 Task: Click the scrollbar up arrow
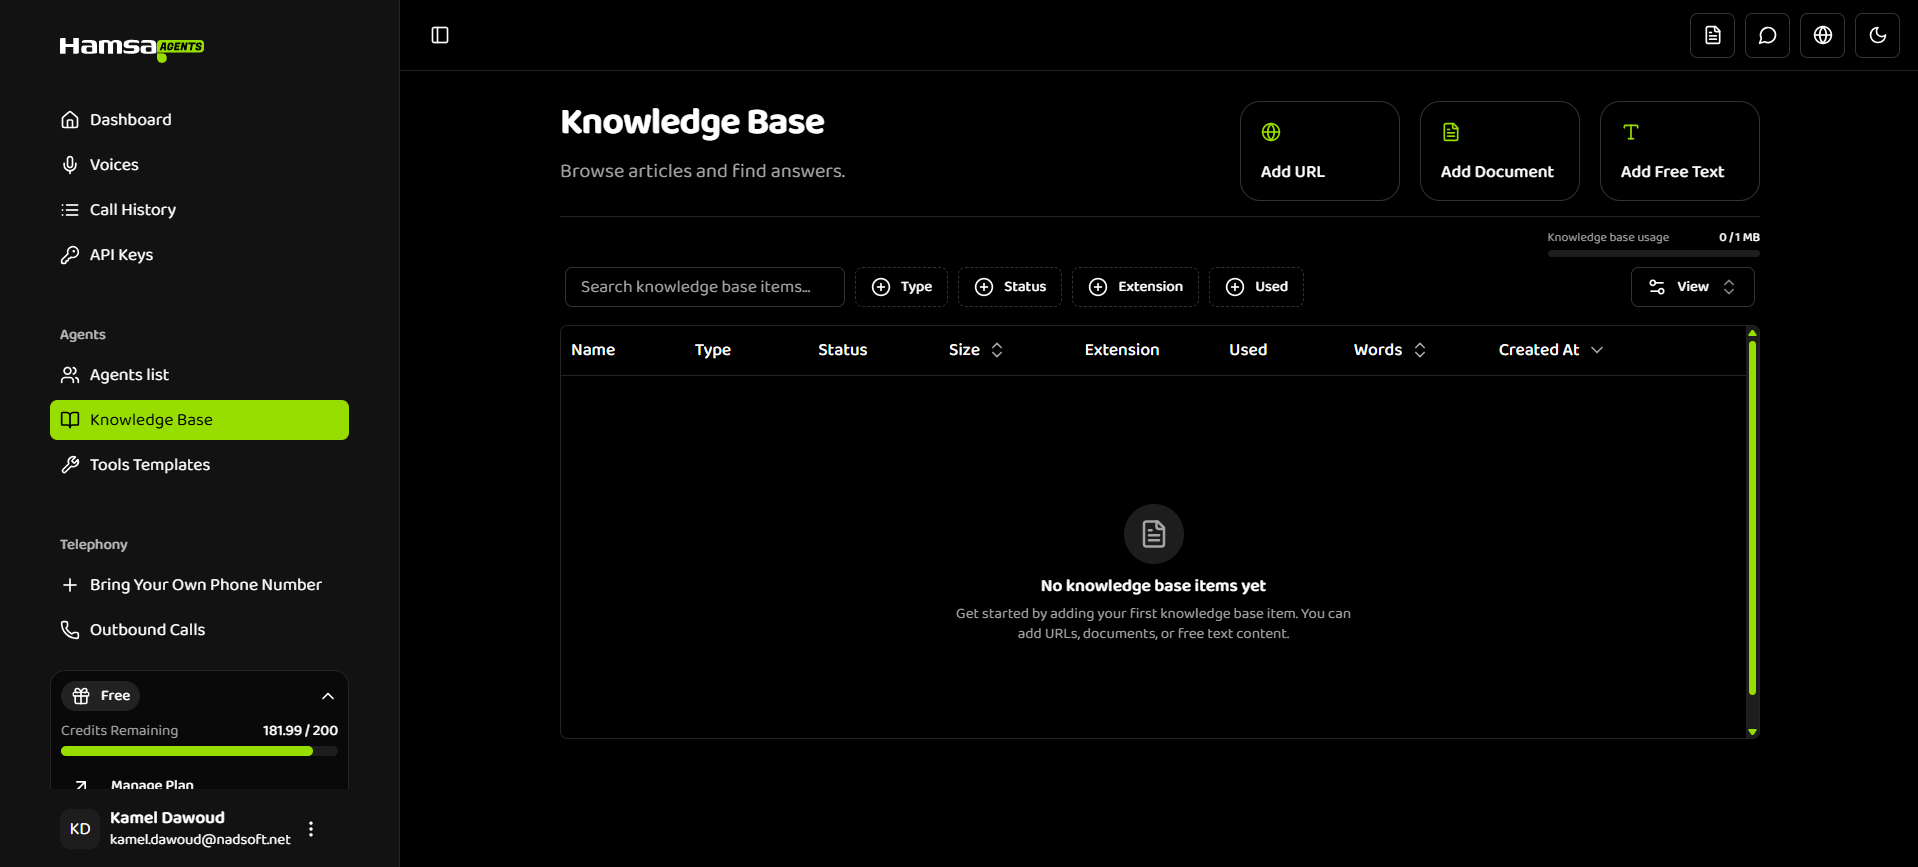[1752, 332]
